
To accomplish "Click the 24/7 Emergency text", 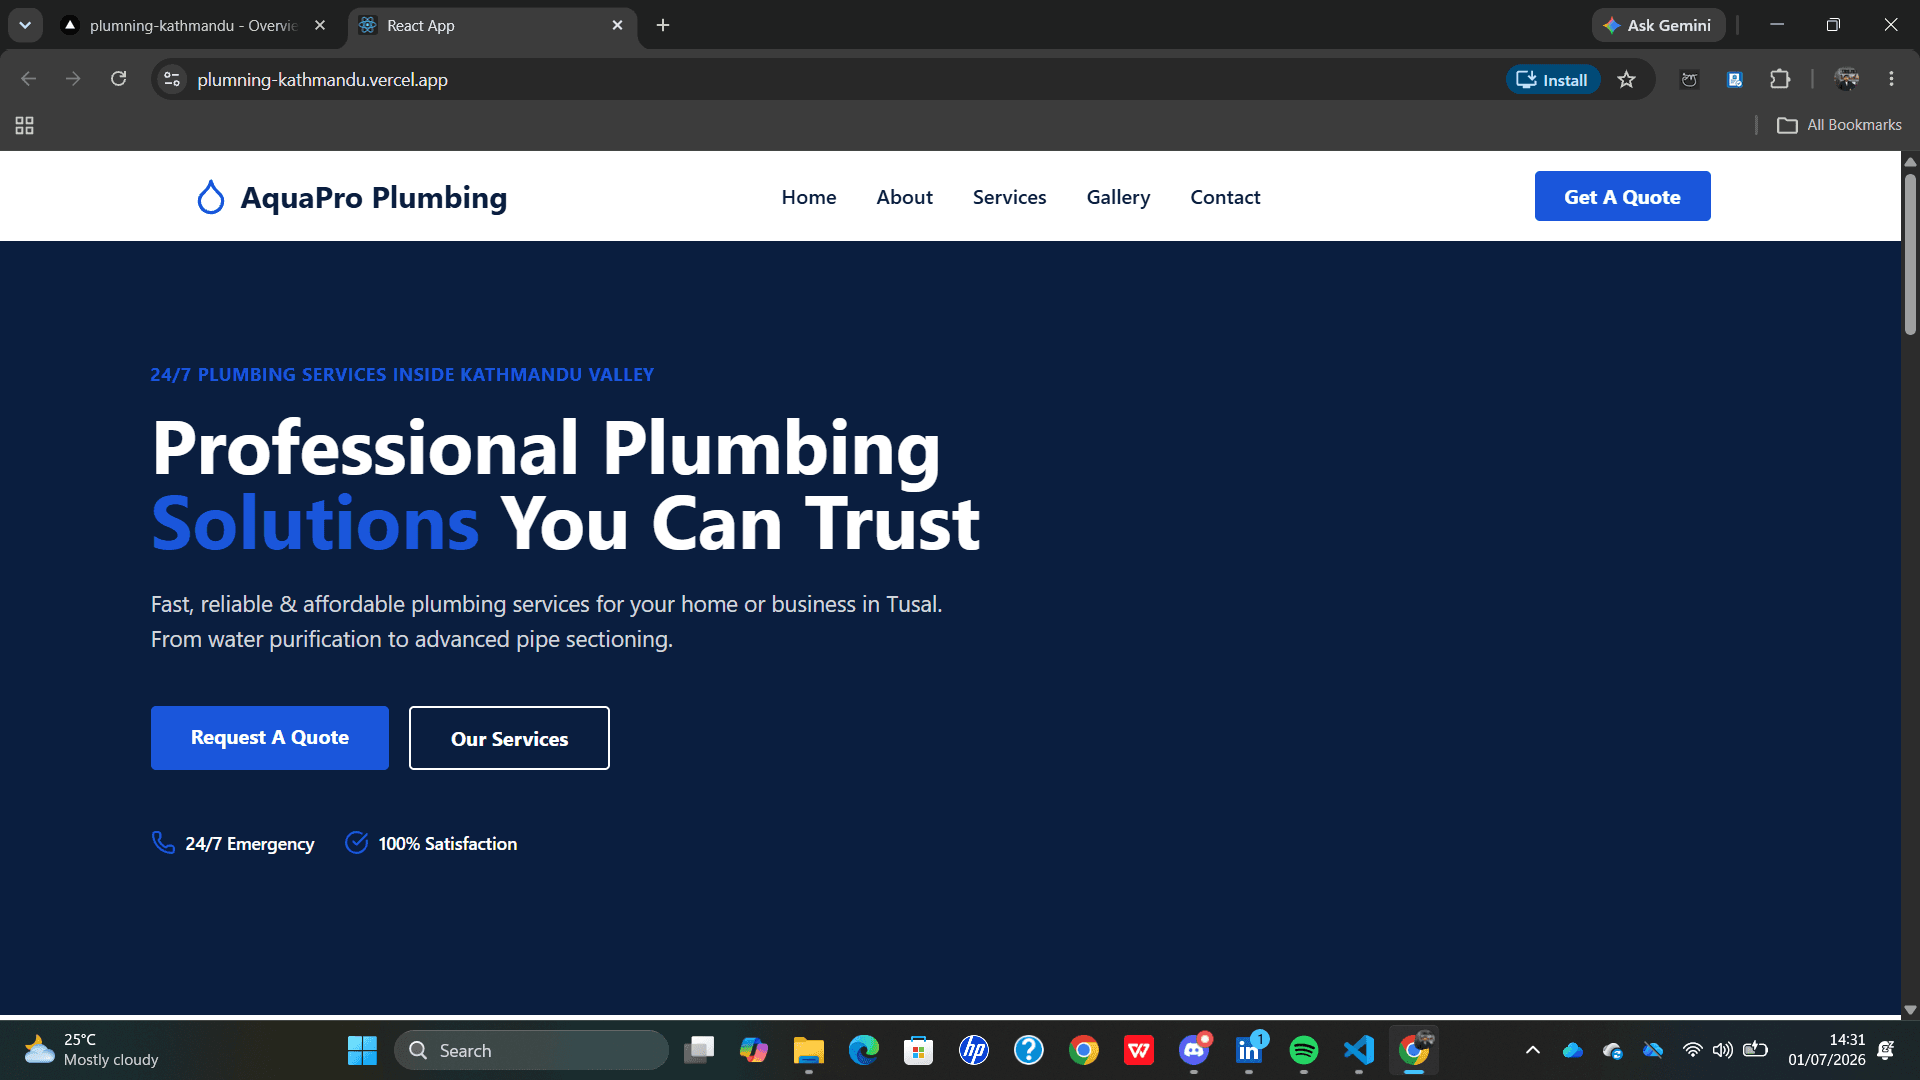I will [250, 843].
